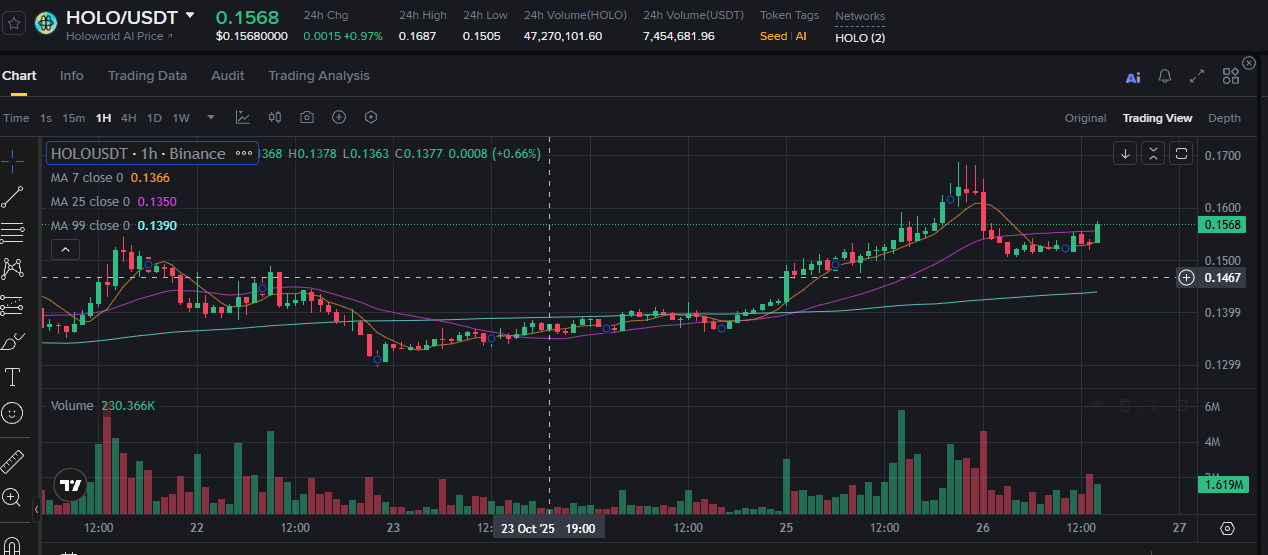Switch to Trading View chart mode

(1157, 118)
